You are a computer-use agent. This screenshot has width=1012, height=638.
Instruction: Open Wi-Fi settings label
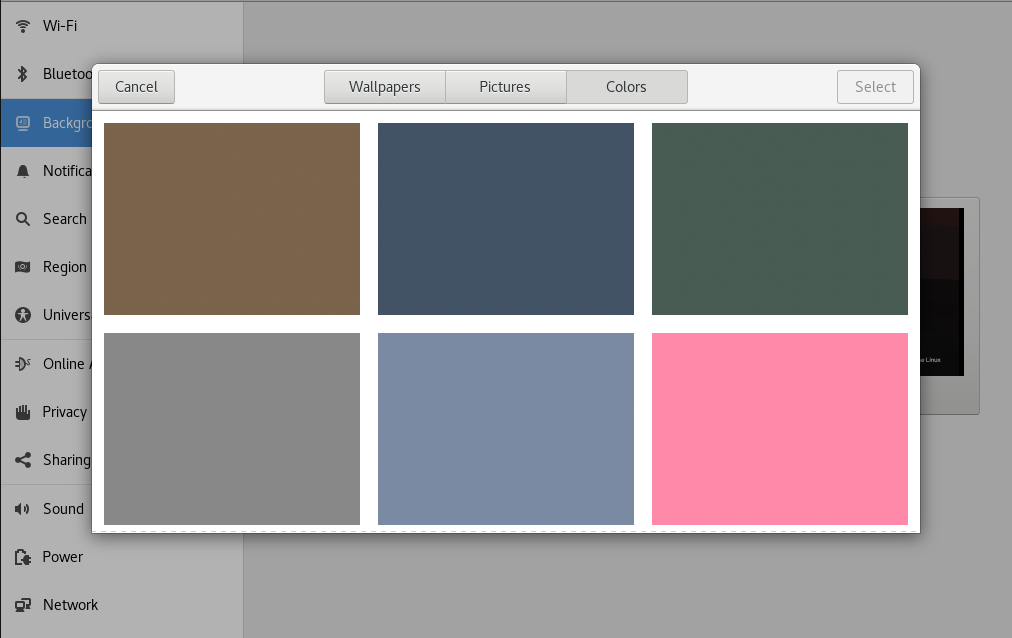tap(60, 26)
